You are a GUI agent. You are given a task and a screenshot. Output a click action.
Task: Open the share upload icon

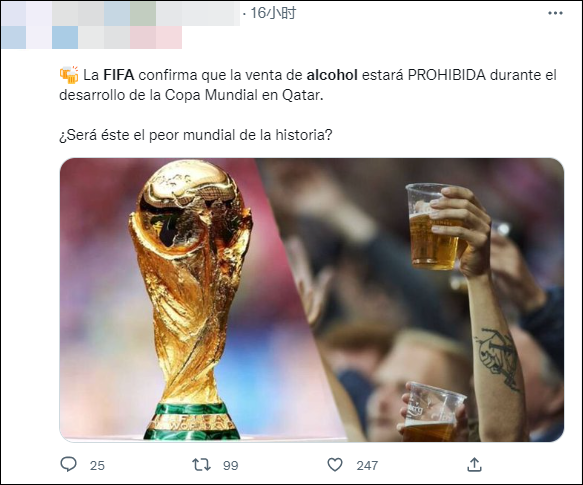pos(474,465)
